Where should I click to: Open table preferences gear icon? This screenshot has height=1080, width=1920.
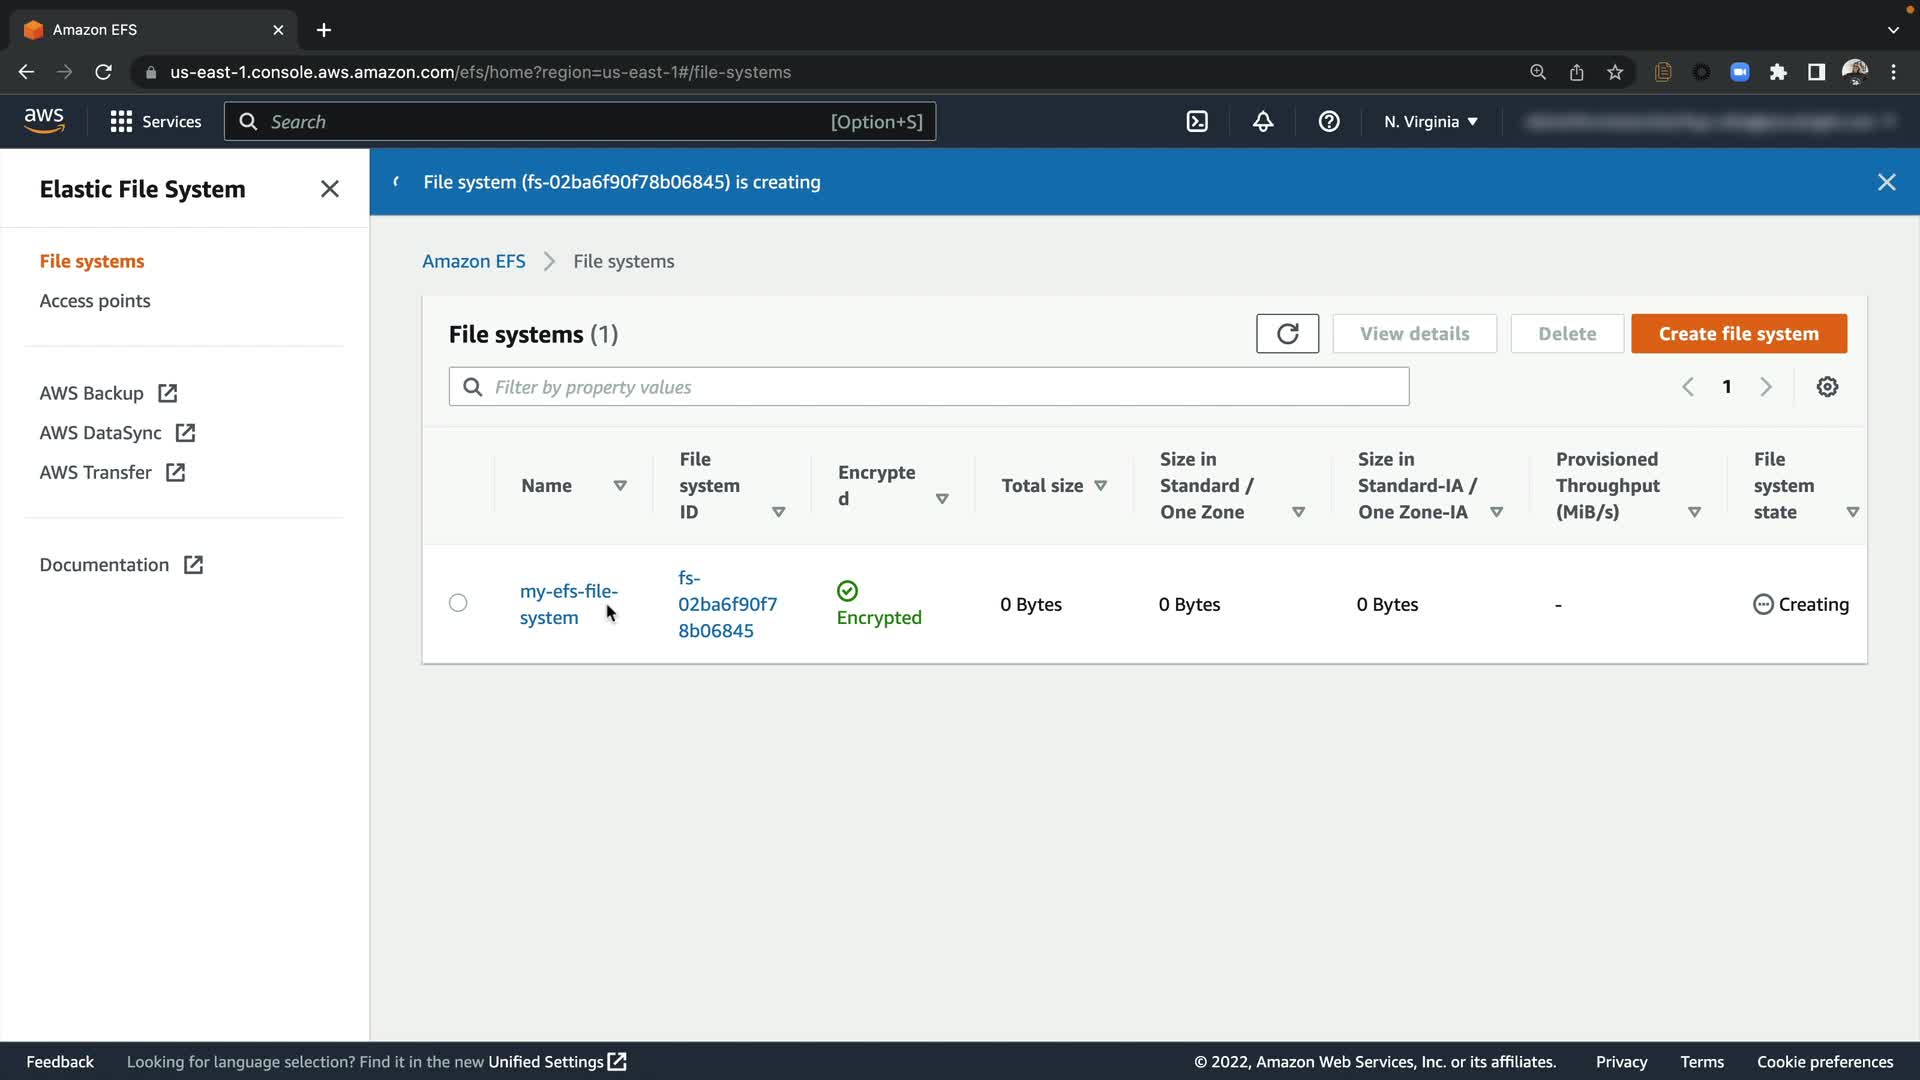point(1827,387)
